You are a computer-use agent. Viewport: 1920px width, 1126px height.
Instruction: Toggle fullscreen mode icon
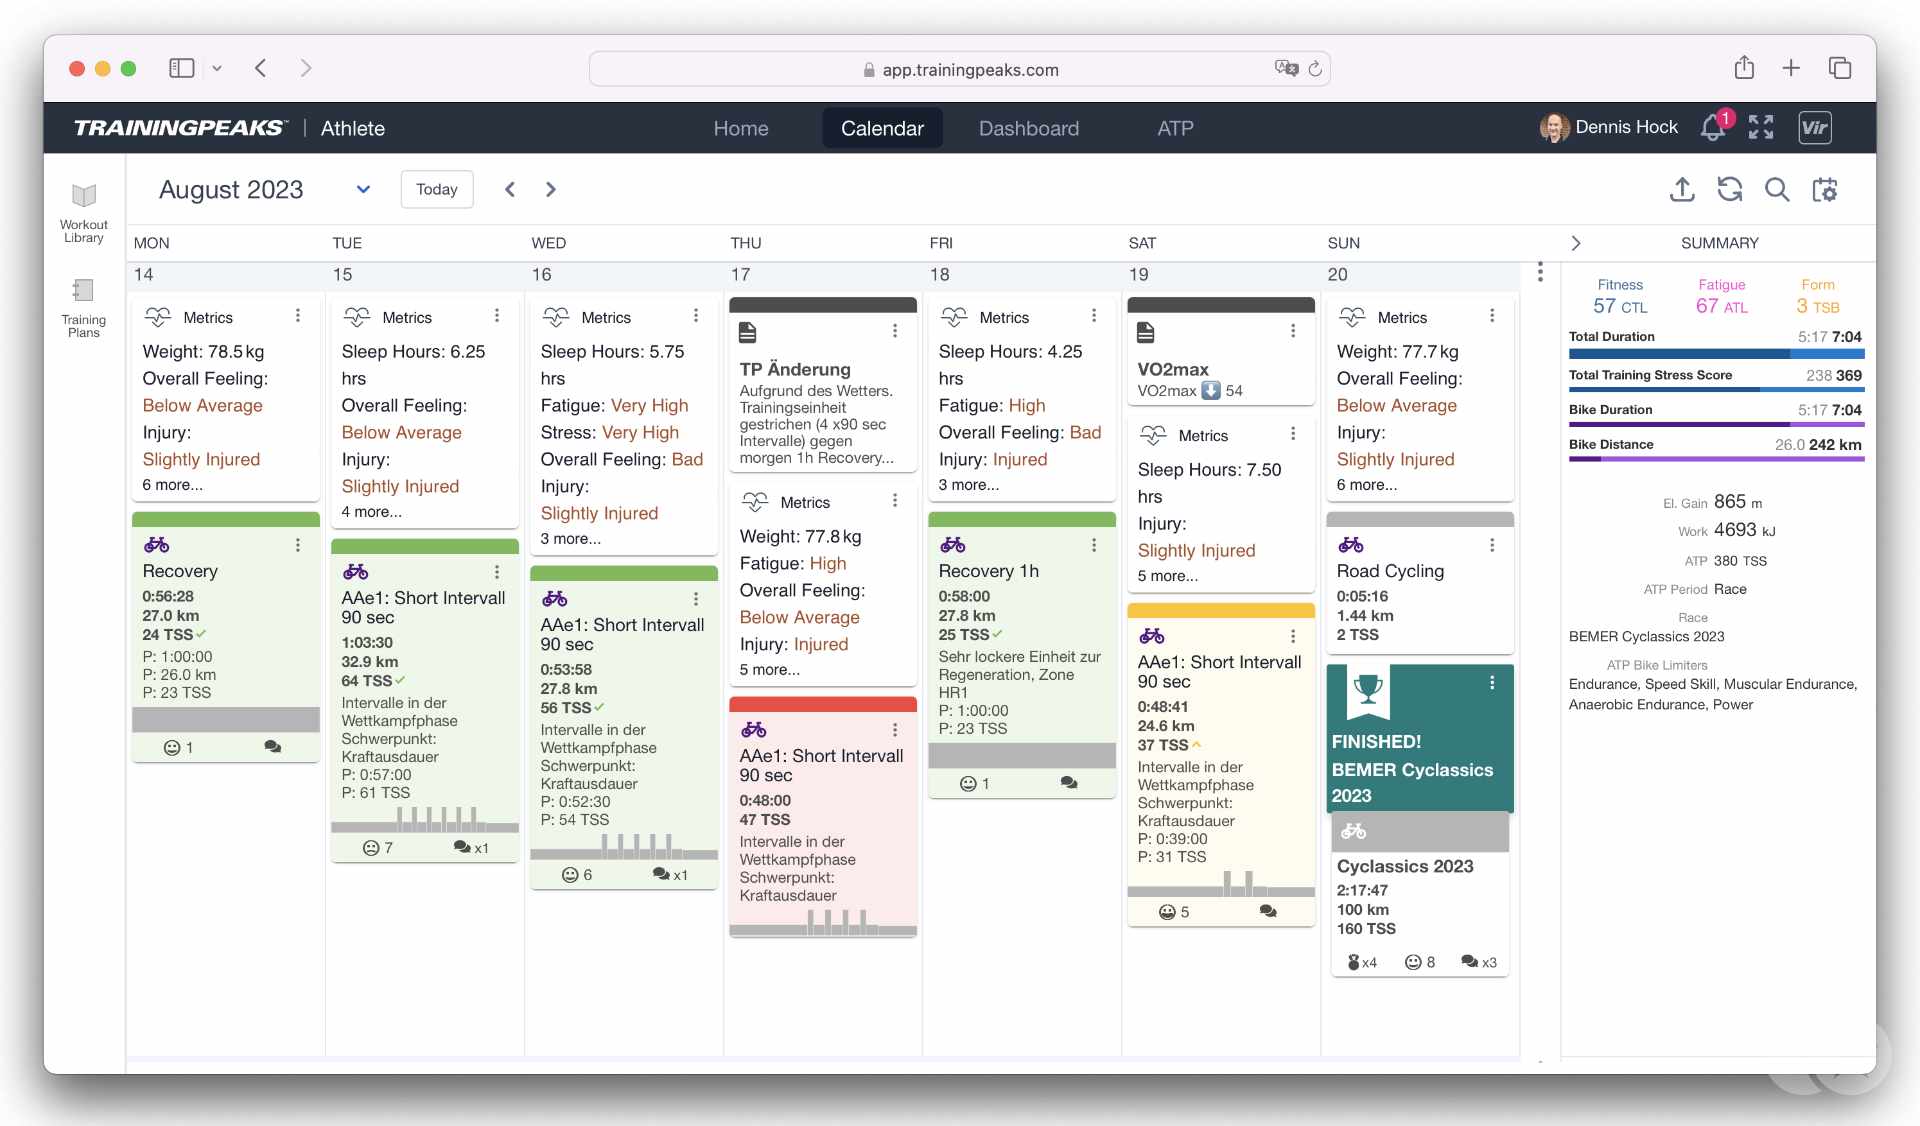pyautogui.click(x=1761, y=127)
